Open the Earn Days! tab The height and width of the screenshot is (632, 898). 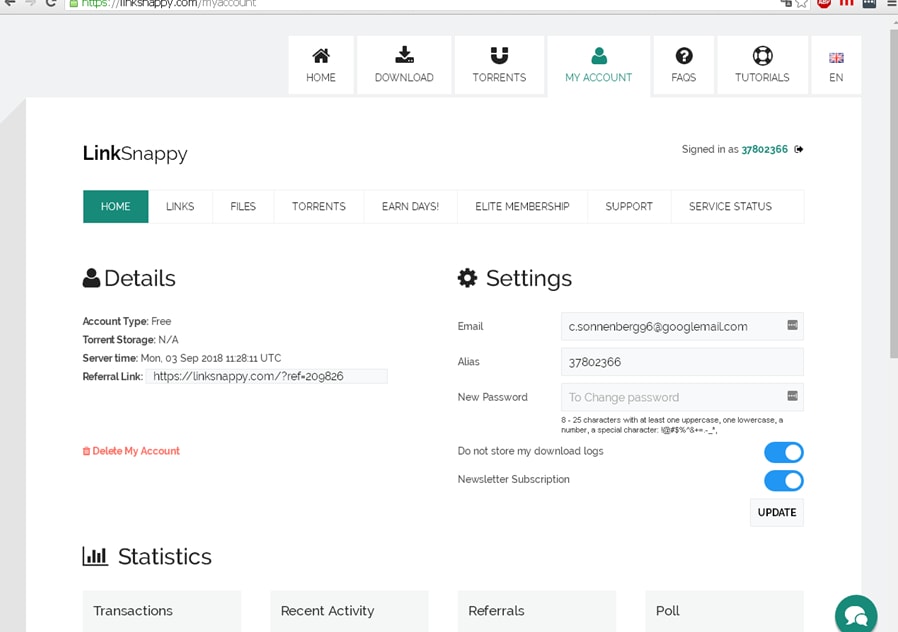(x=410, y=207)
